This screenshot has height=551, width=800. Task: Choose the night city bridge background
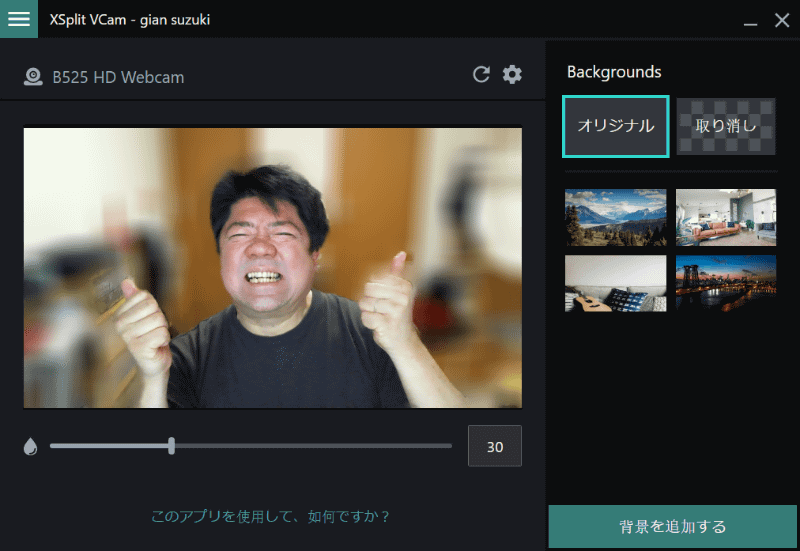[726, 283]
